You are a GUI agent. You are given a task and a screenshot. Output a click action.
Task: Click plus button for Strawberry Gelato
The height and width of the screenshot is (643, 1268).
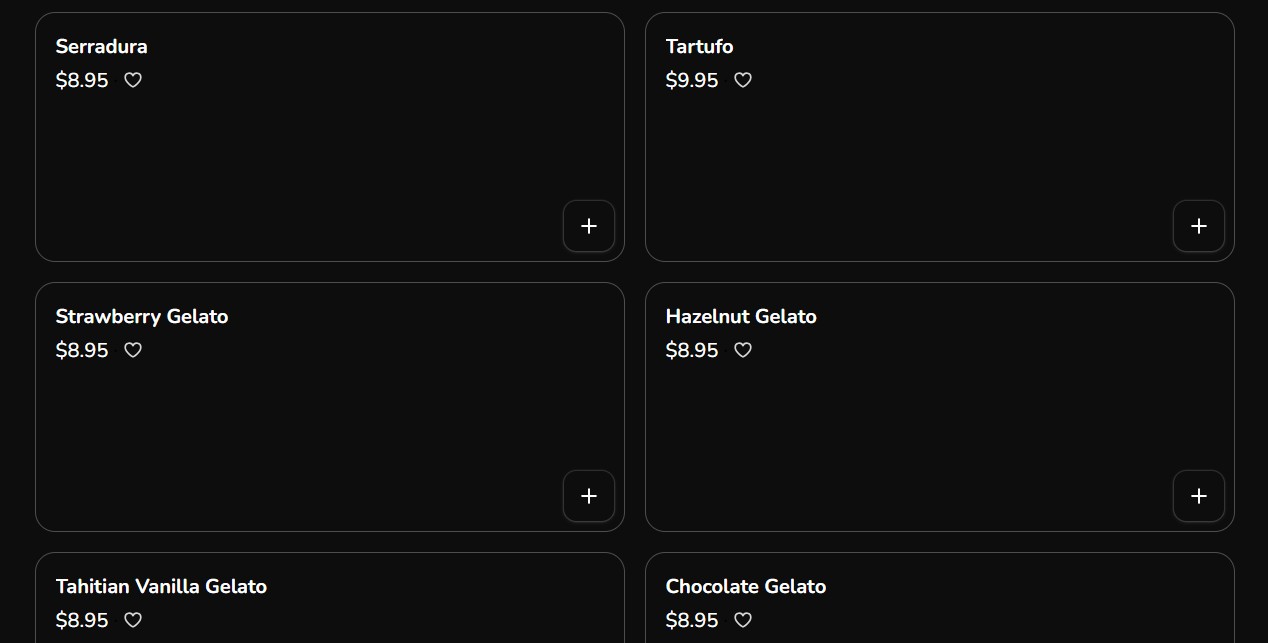589,496
